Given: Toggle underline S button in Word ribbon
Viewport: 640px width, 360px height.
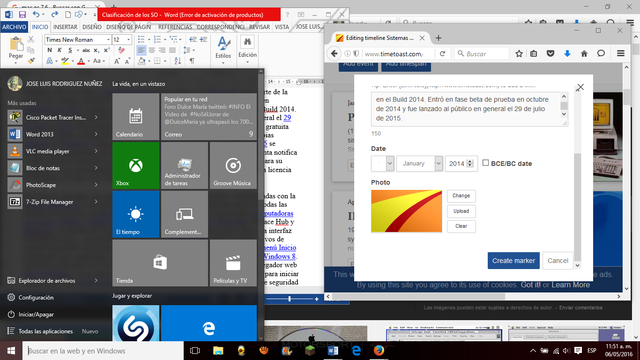Looking at the screenshot, I should pyautogui.click(x=70, y=50).
